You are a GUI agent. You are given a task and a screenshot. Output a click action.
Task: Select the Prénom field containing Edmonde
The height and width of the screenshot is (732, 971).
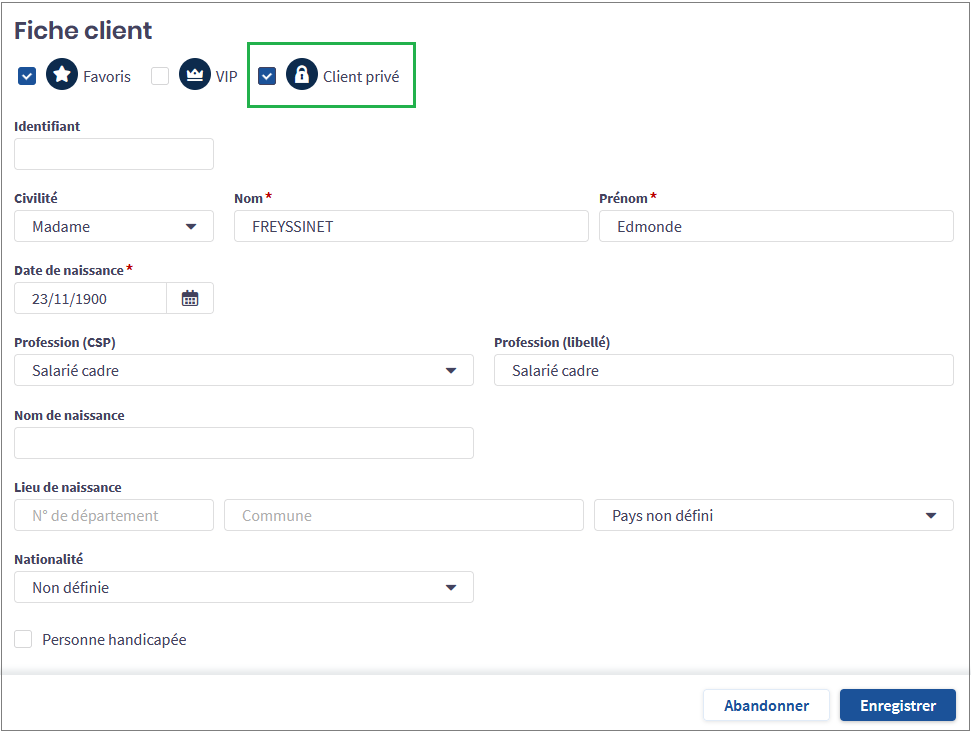776,227
